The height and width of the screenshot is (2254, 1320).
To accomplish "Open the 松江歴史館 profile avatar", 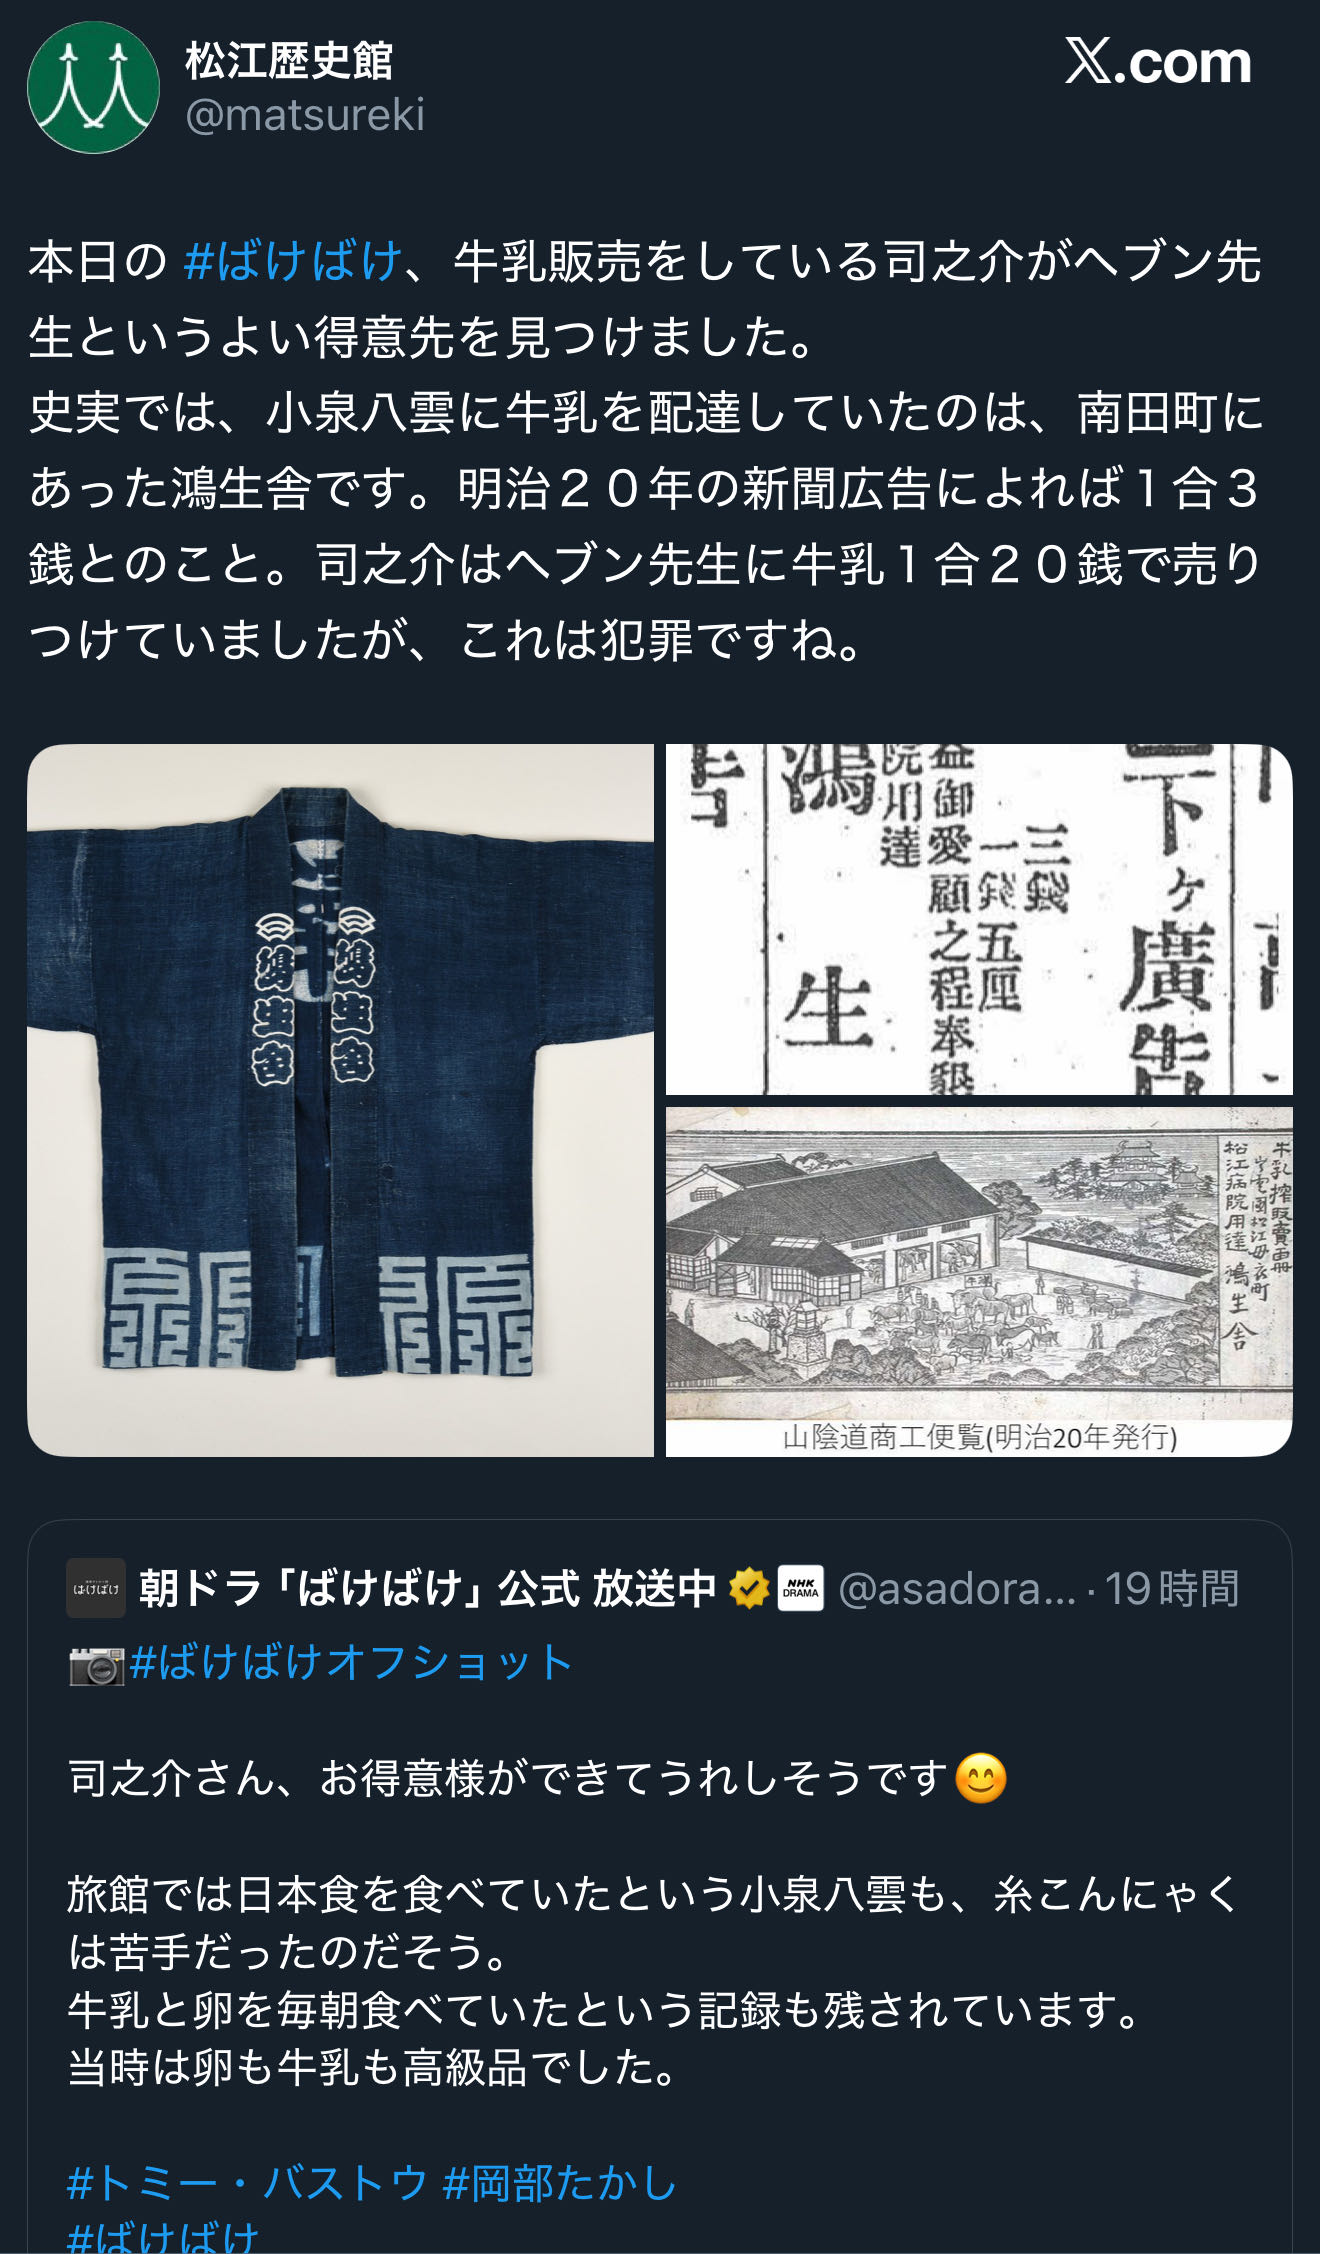I will (x=93, y=87).
